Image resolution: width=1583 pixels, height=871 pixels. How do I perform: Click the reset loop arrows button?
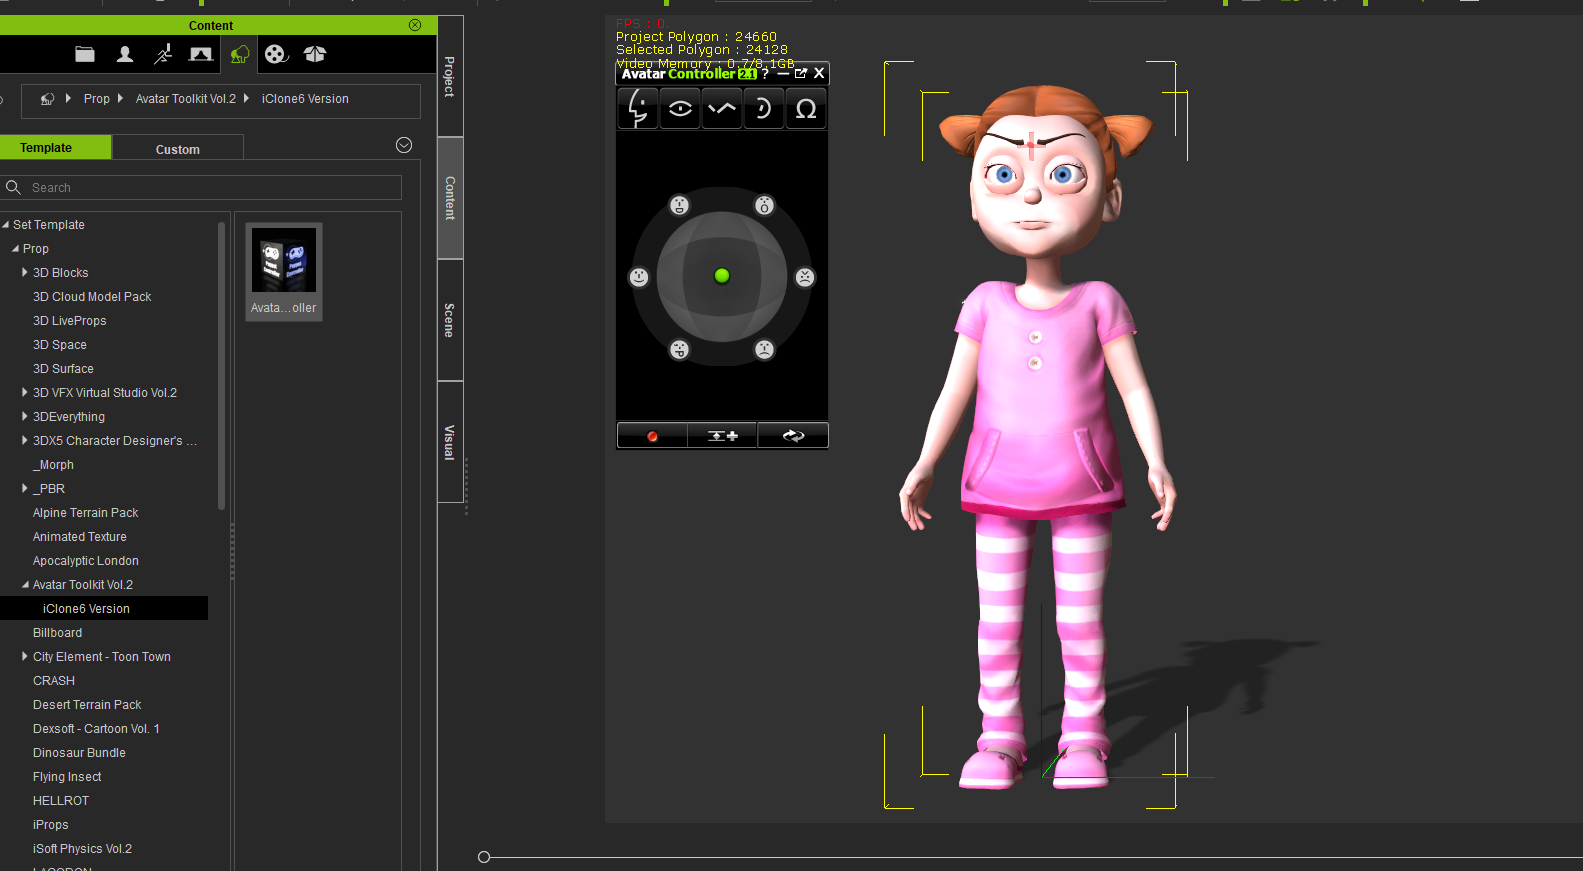click(x=793, y=436)
